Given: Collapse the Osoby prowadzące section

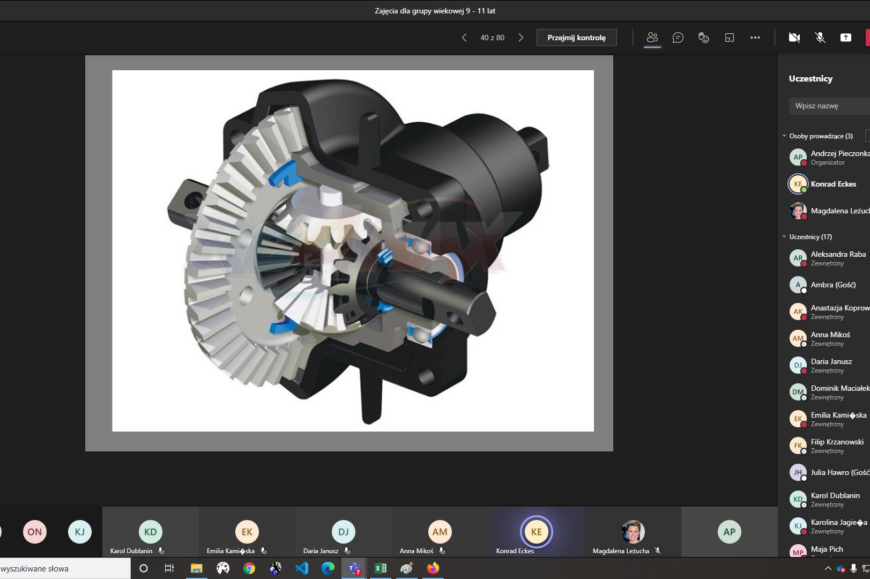Looking at the screenshot, I should click(785, 136).
